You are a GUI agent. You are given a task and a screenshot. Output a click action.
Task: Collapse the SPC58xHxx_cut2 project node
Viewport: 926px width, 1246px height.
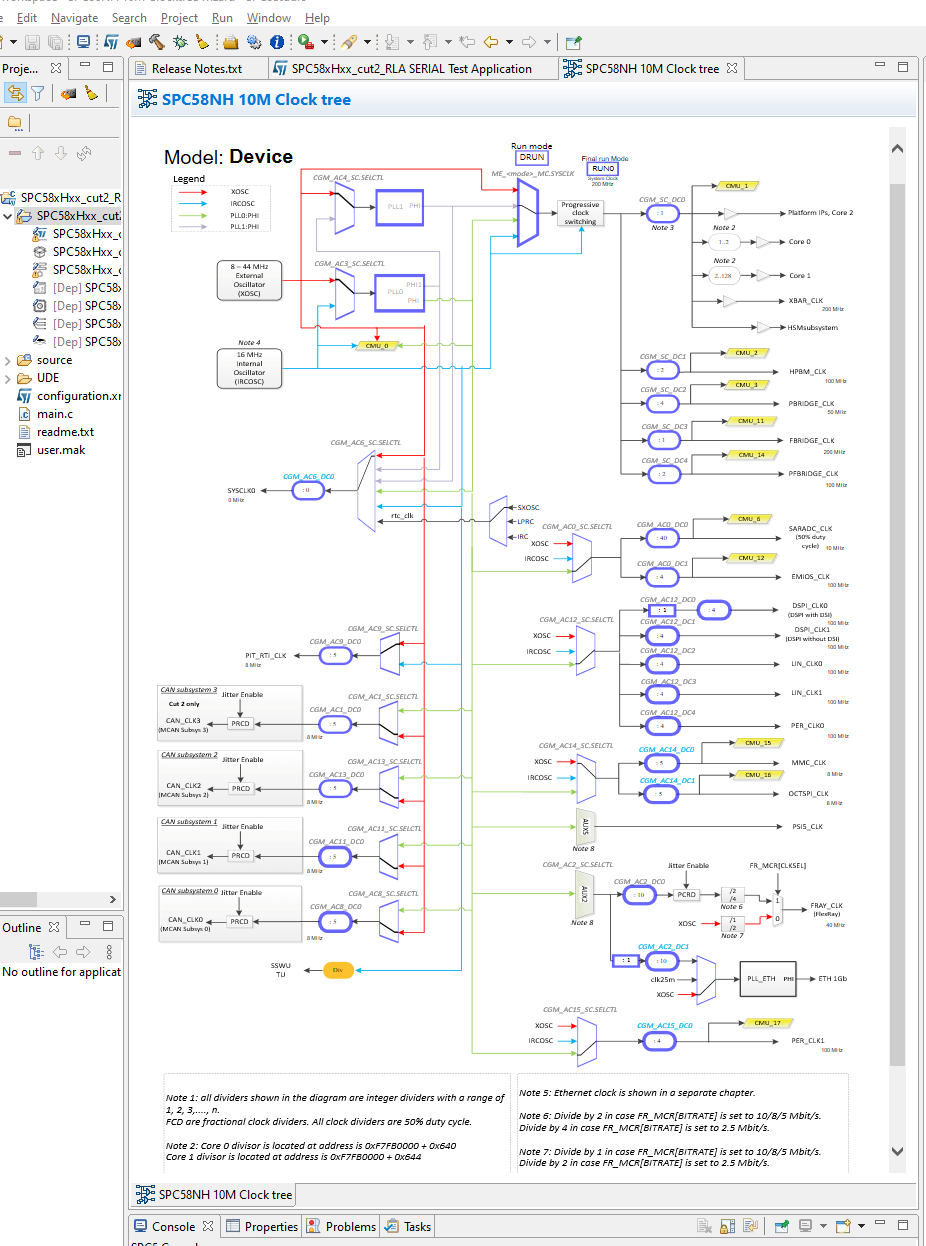point(8,215)
